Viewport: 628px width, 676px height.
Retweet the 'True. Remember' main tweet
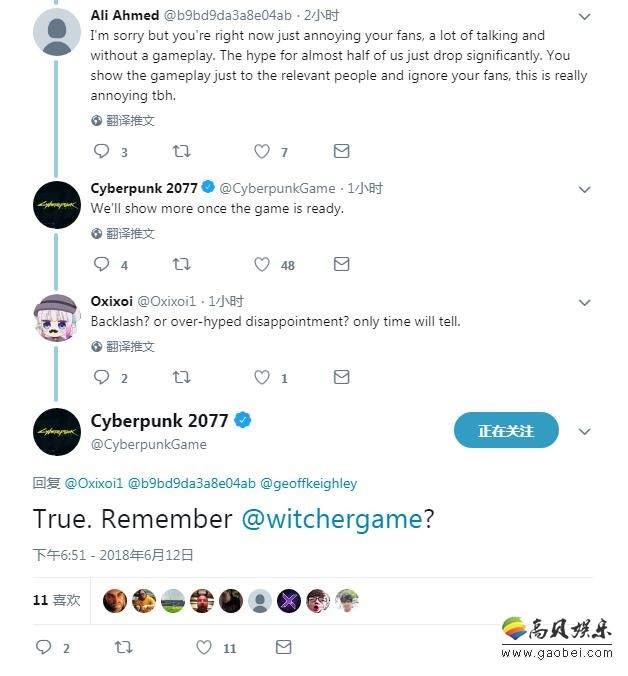123,647
